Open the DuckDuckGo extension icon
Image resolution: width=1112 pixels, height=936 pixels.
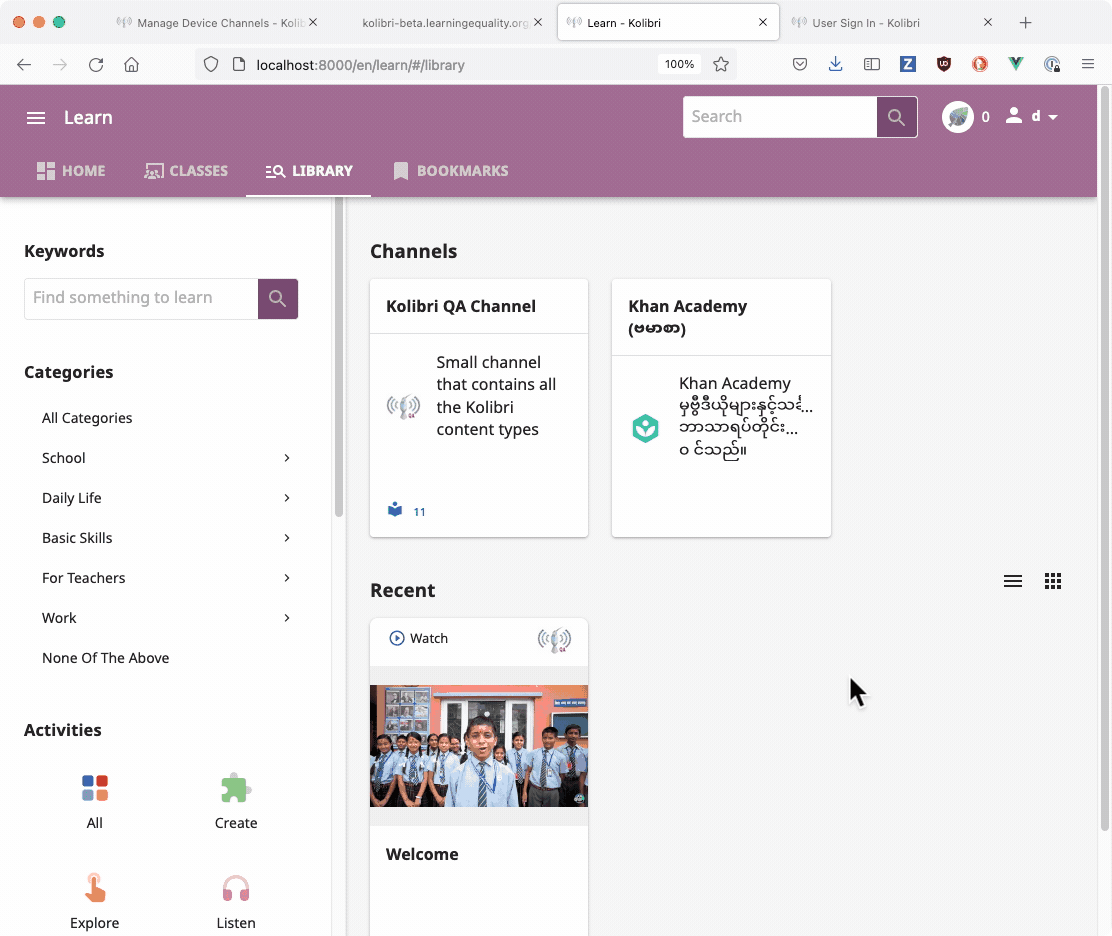[980, 65]
